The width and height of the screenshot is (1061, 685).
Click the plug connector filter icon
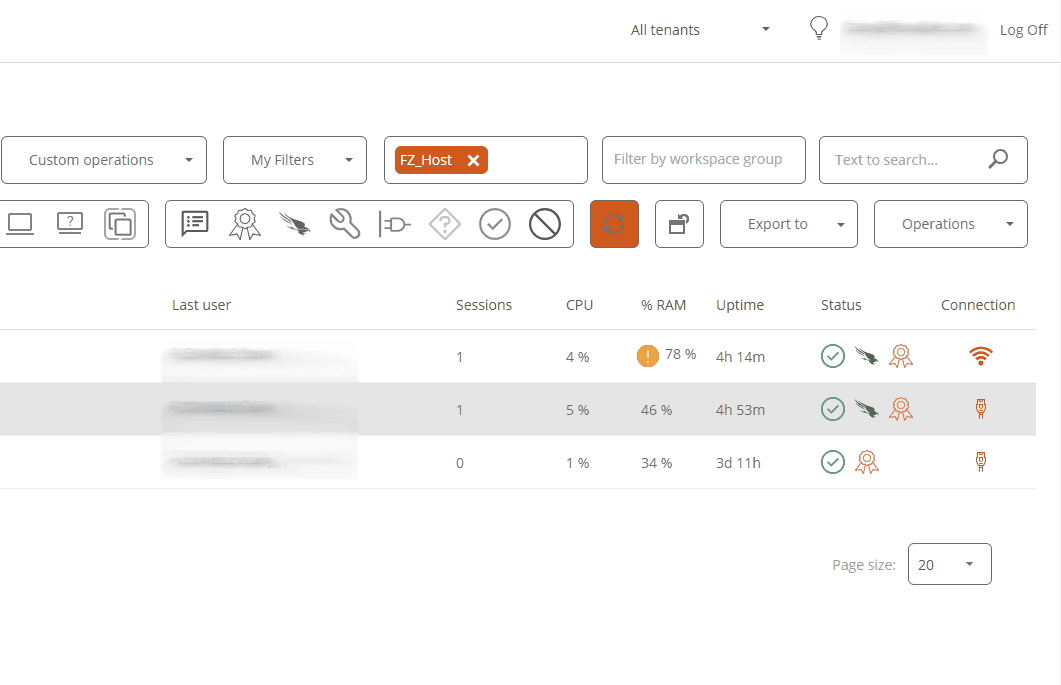(394, 224)
